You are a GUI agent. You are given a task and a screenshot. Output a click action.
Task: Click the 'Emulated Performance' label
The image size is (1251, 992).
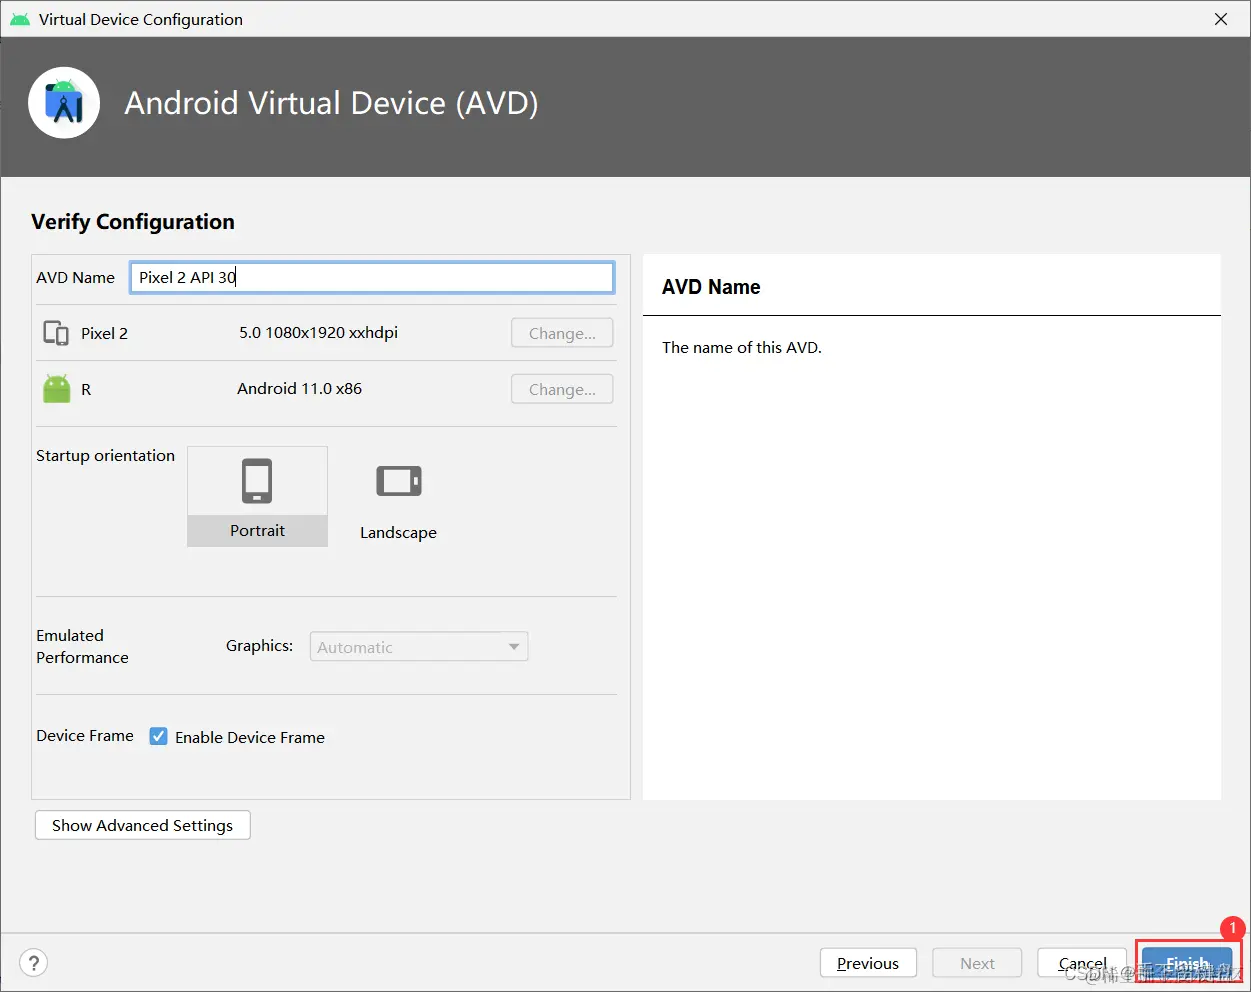(82, 646)
